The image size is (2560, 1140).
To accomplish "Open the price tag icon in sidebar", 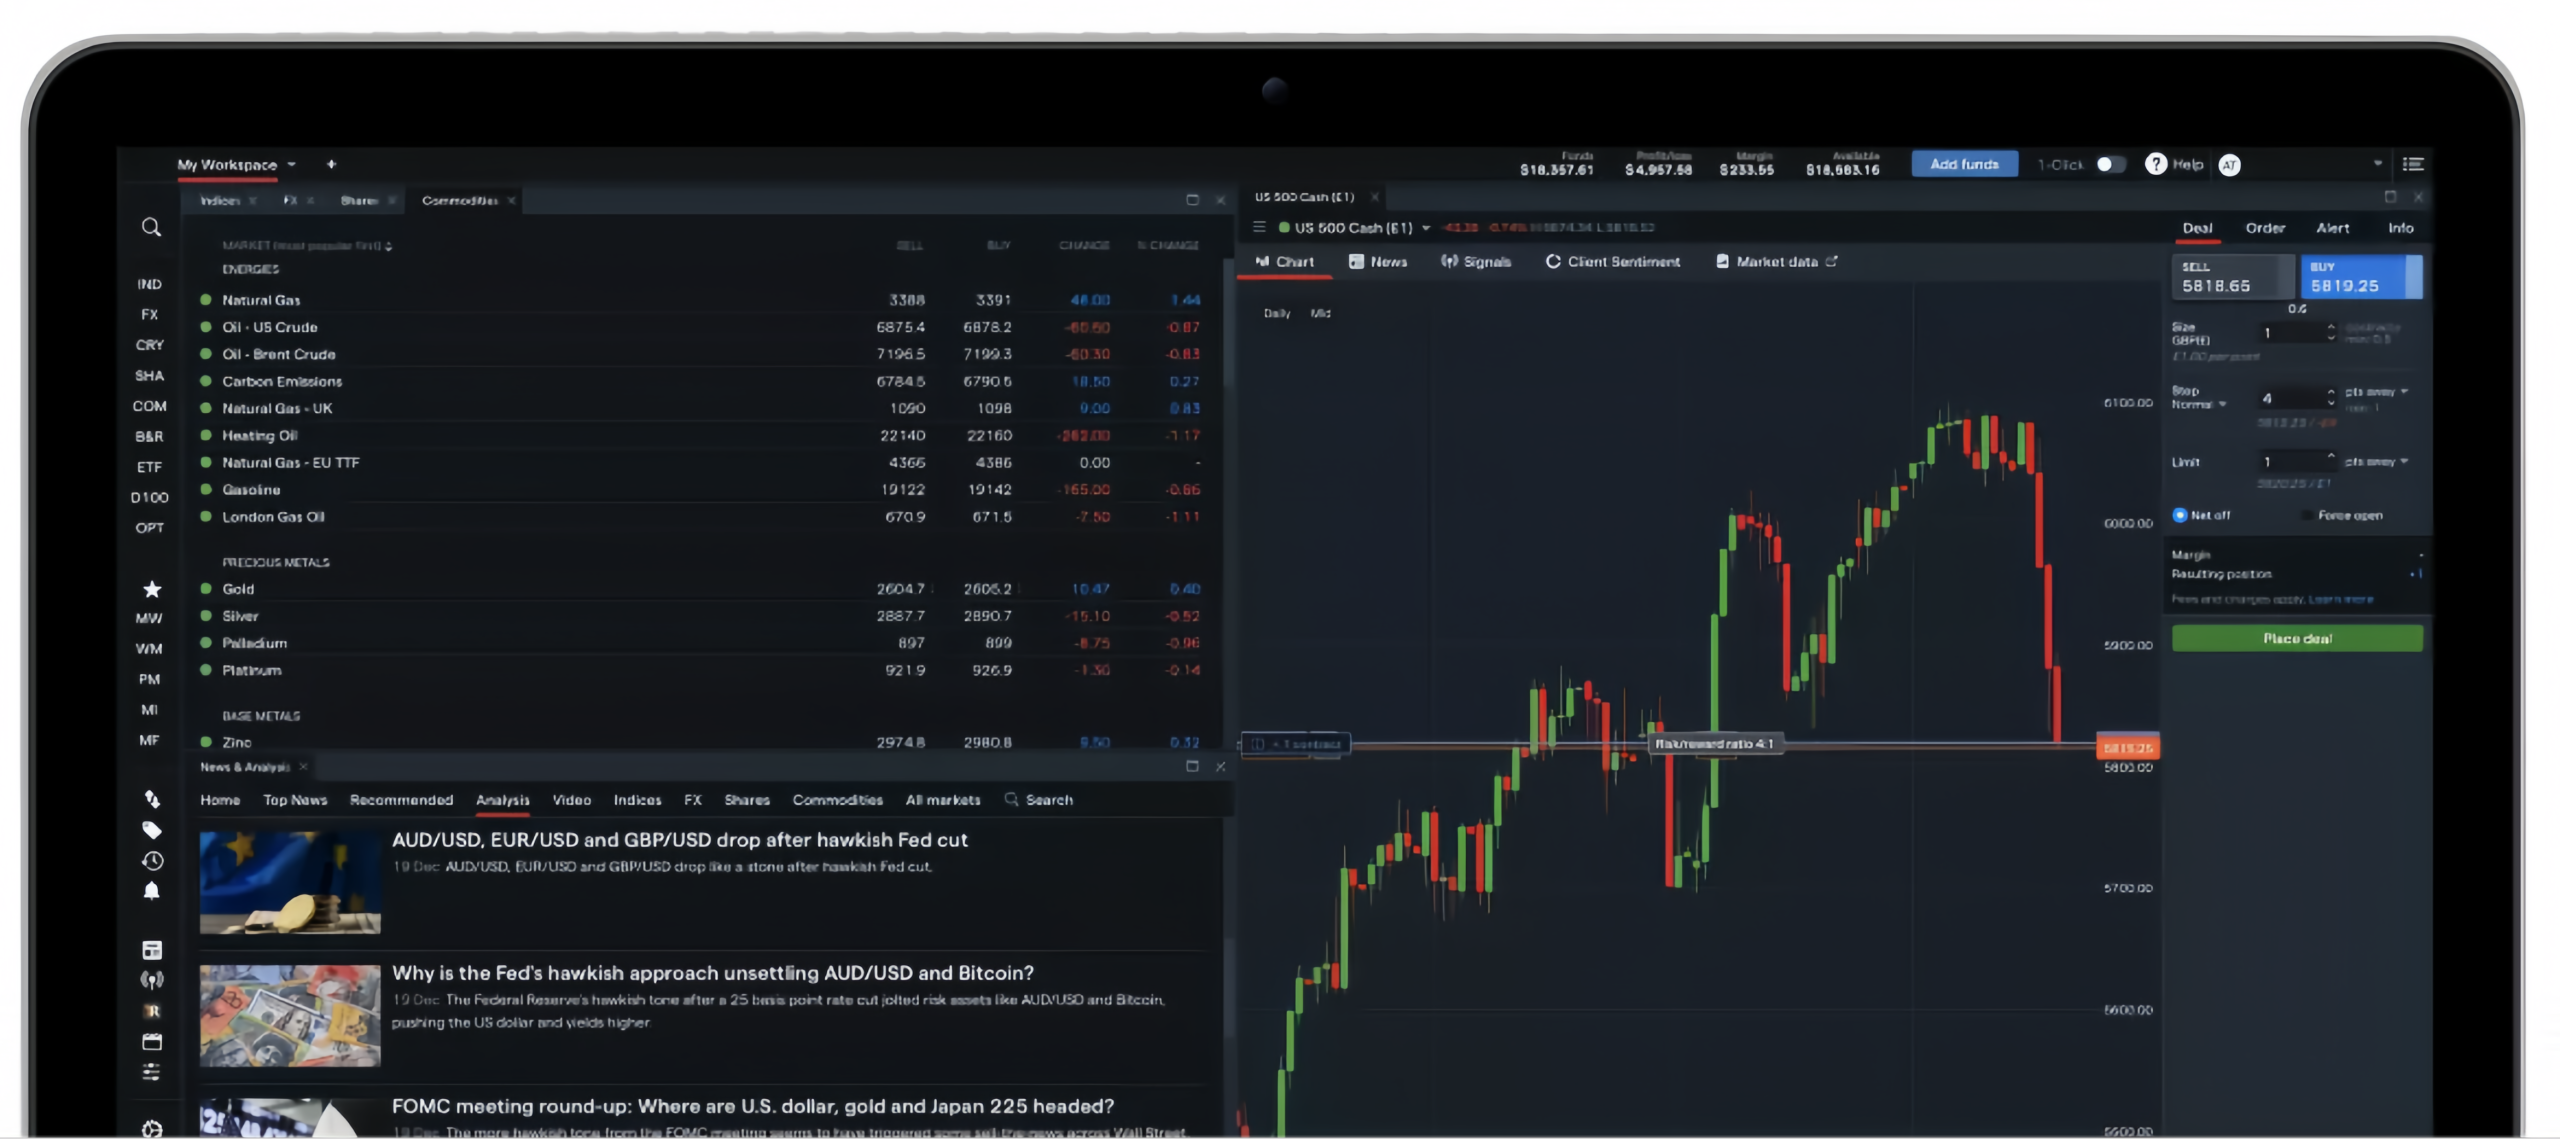I will click(152, 830).
